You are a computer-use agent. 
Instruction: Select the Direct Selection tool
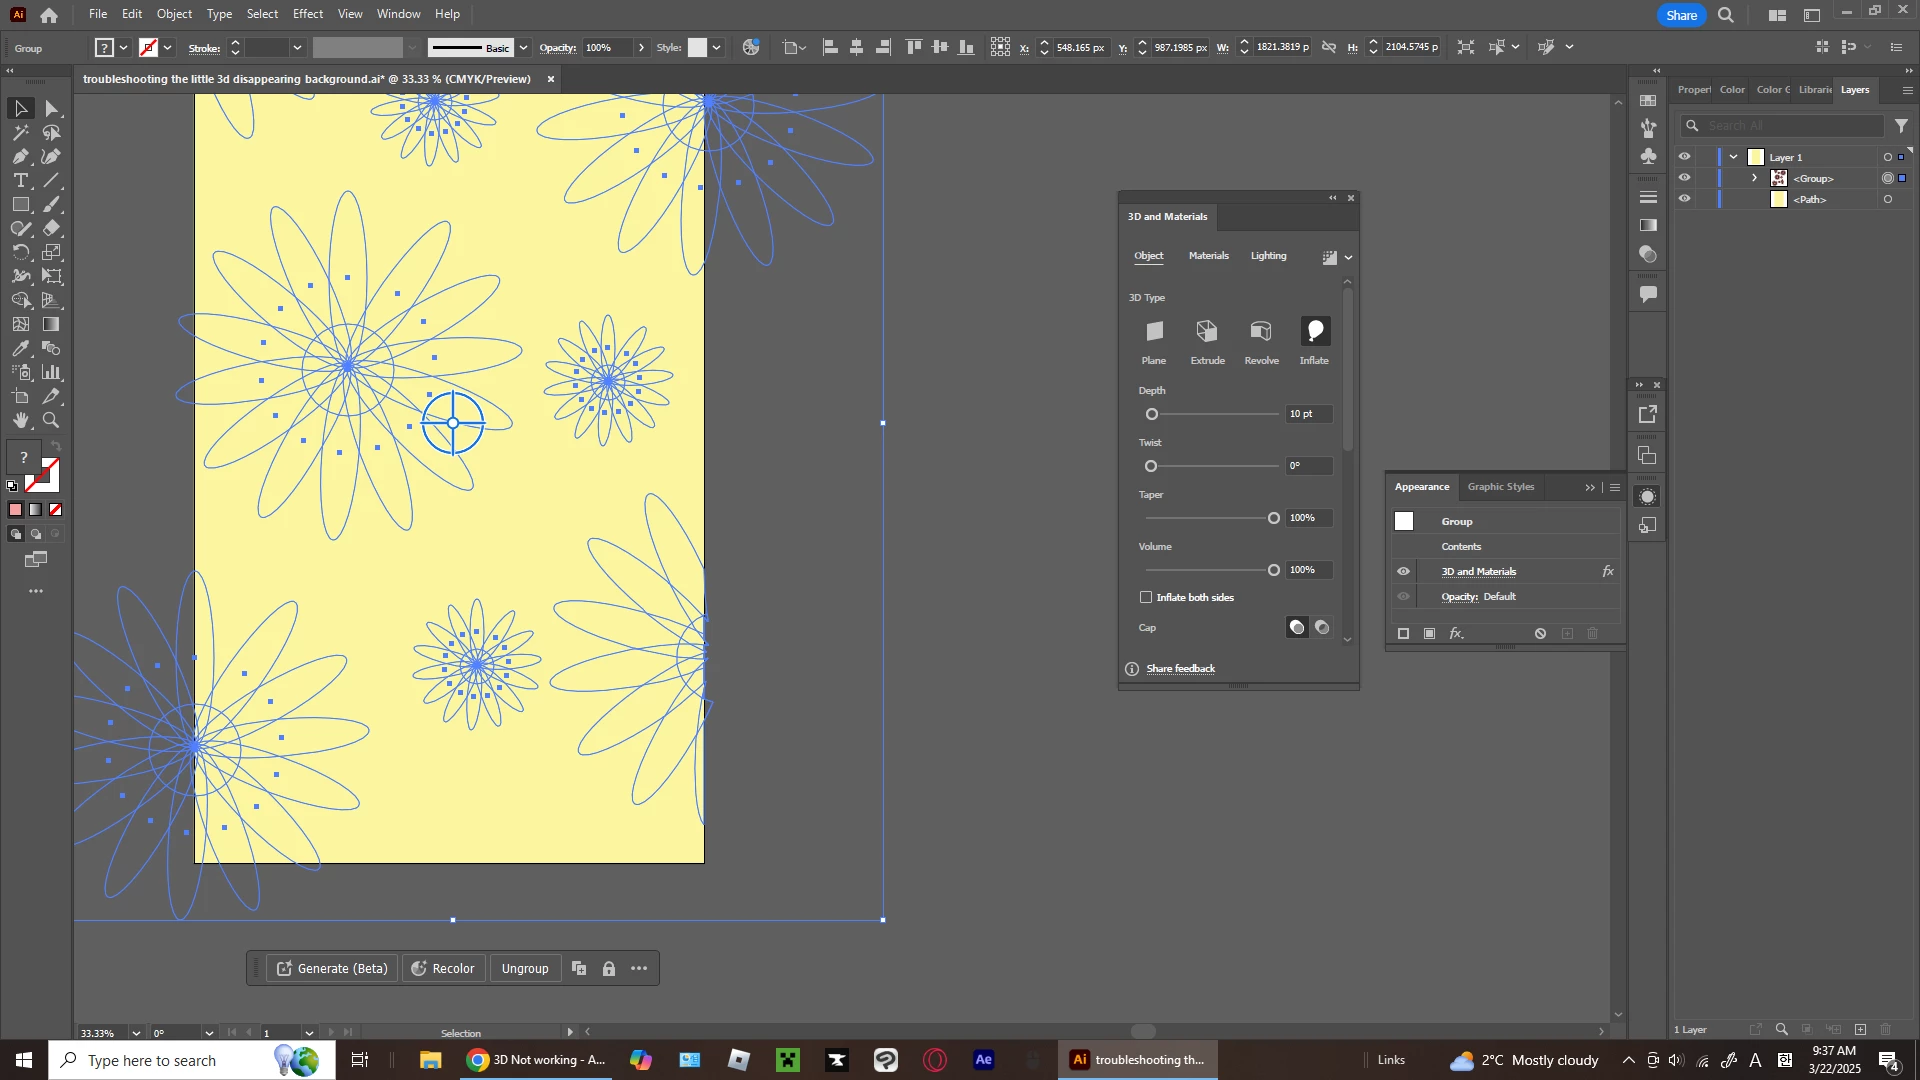tap(52, 109)
